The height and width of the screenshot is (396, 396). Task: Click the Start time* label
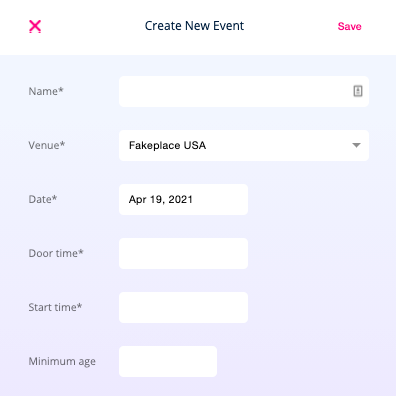pos(55,307)
